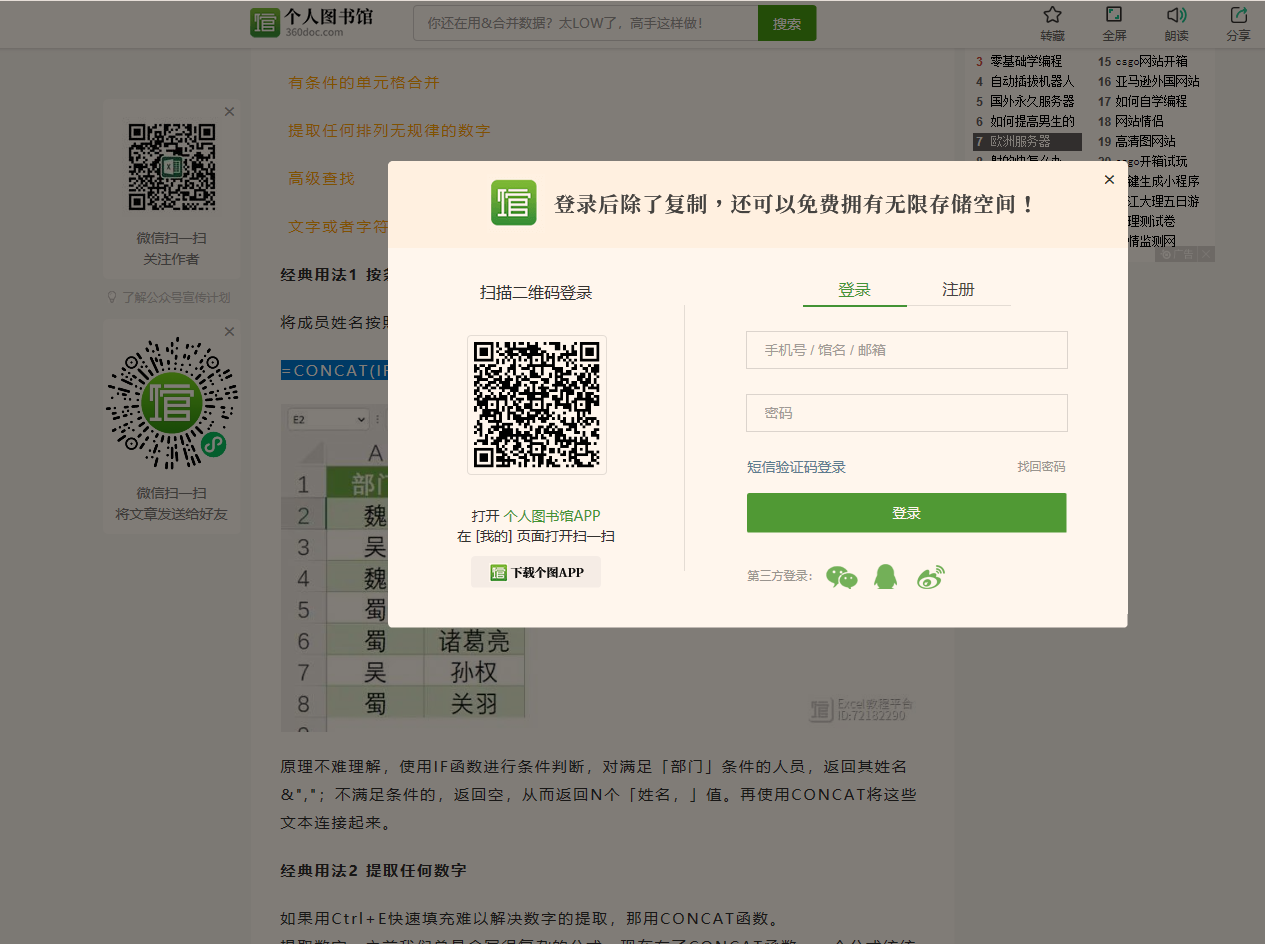Open ad link 零基础学编程

[1026, 61]
